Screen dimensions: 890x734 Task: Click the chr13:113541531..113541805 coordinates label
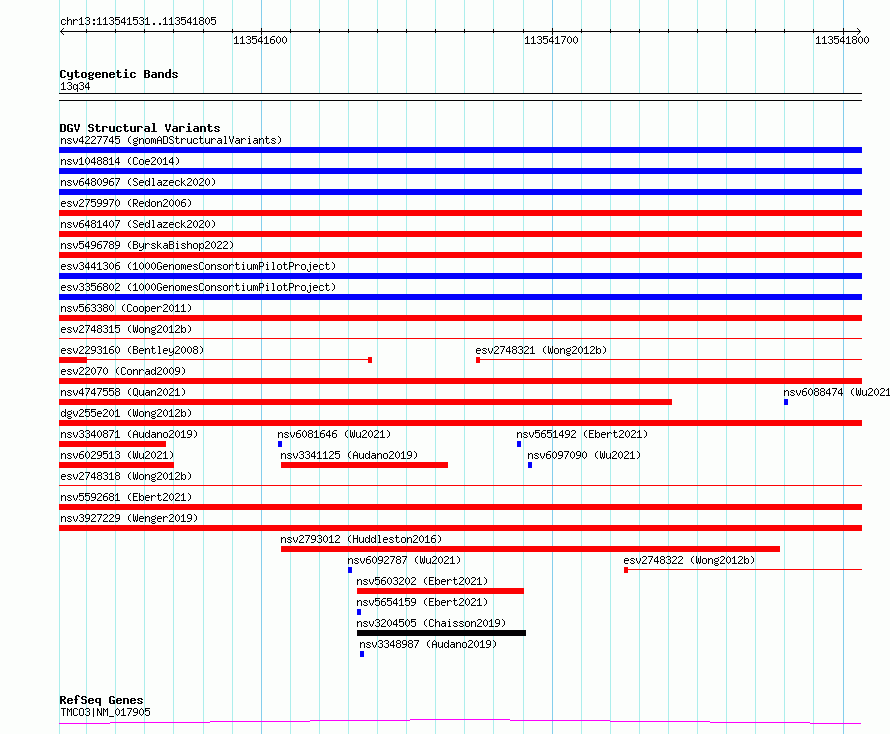[x=138, y=22]
